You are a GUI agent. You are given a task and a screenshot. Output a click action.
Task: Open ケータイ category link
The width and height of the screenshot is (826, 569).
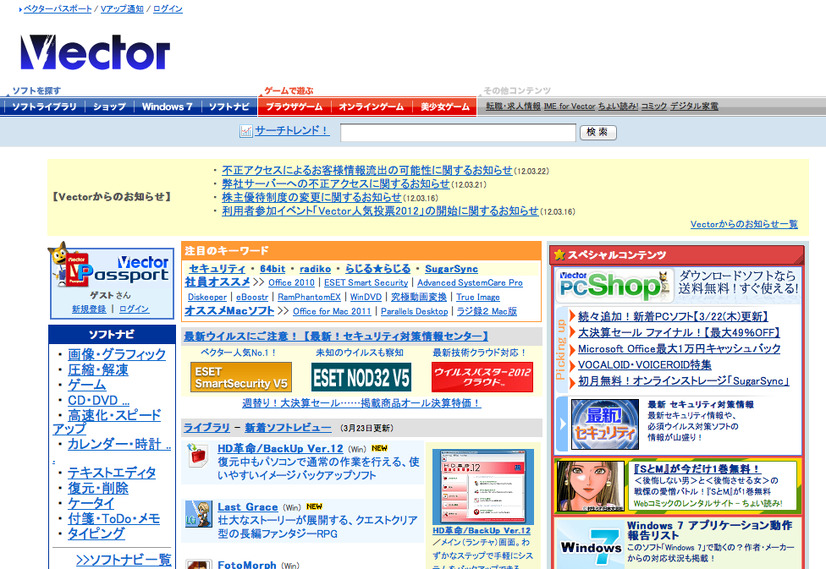coord(91,504)
